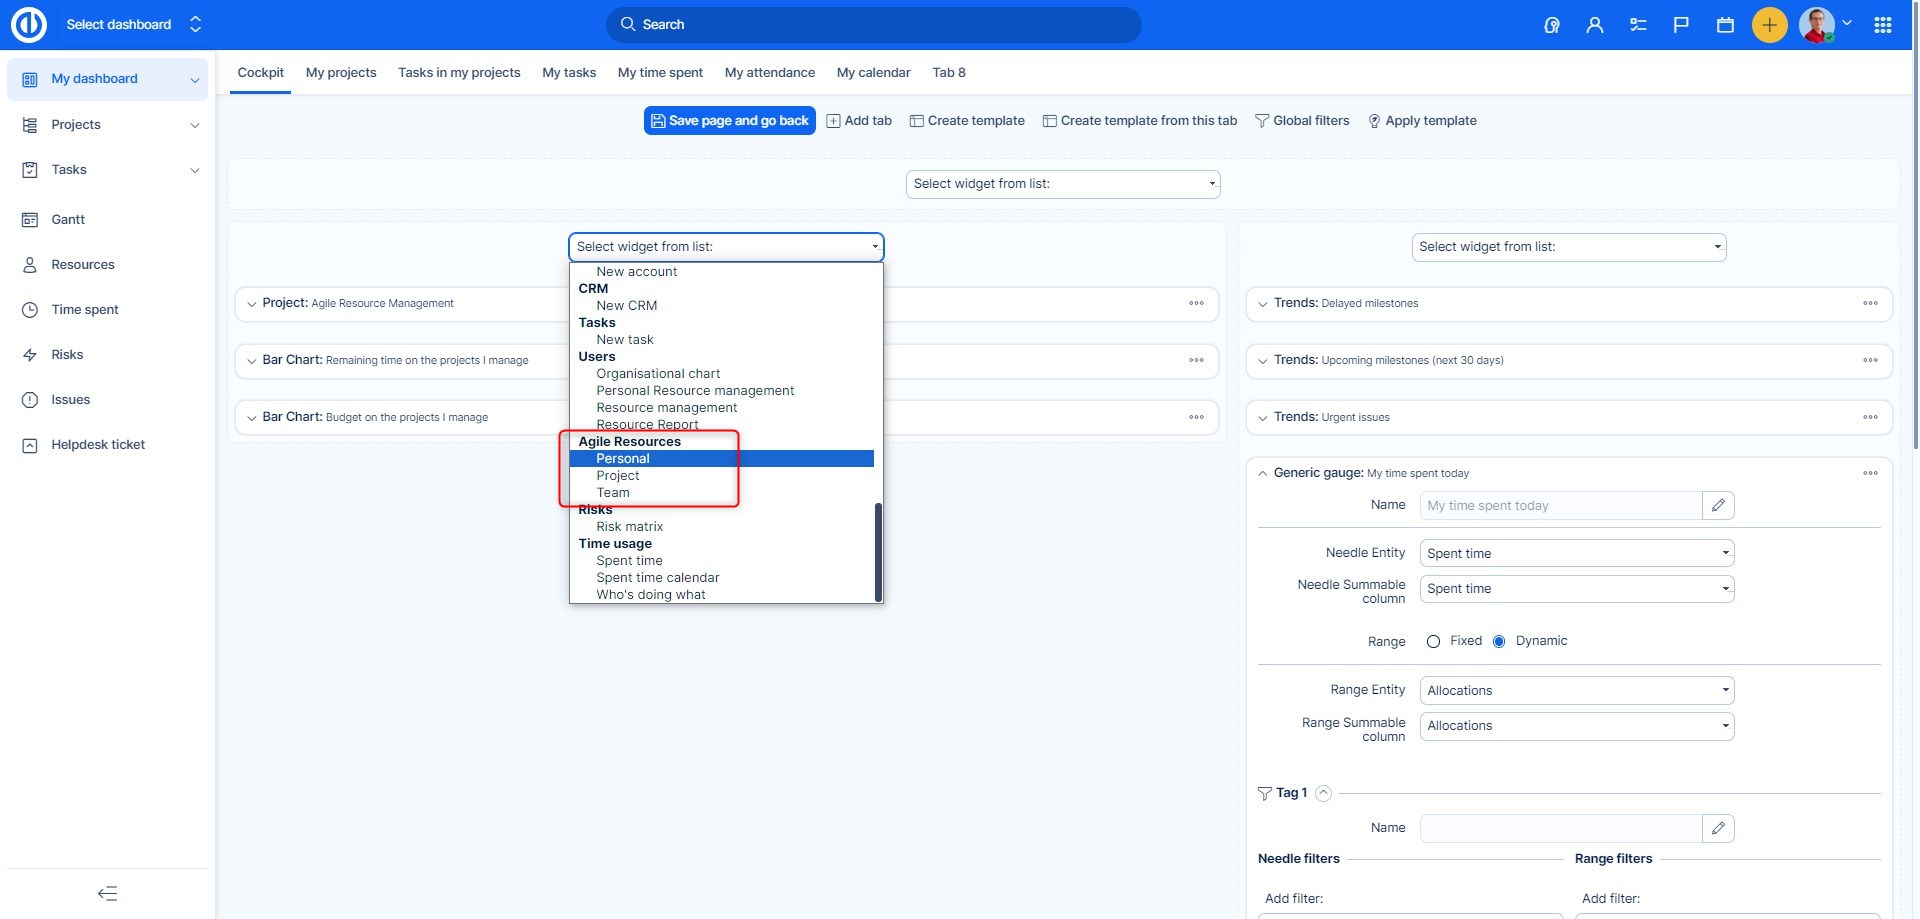
Task: Click Save page and go back button
Action: pyautogui.click(x=729, y=121)
